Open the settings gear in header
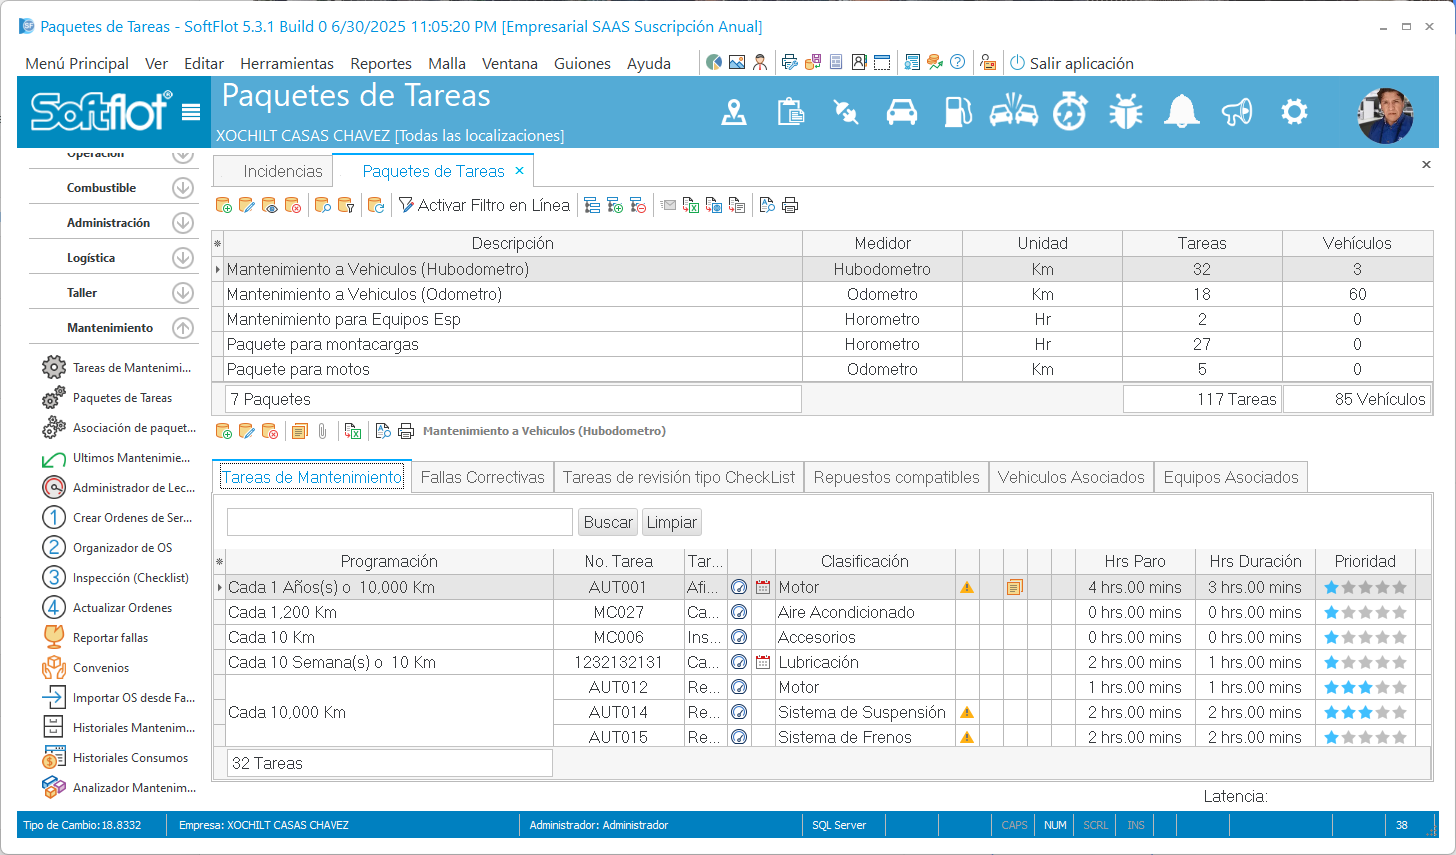The image size is (1456, 855). (1294, 112)
